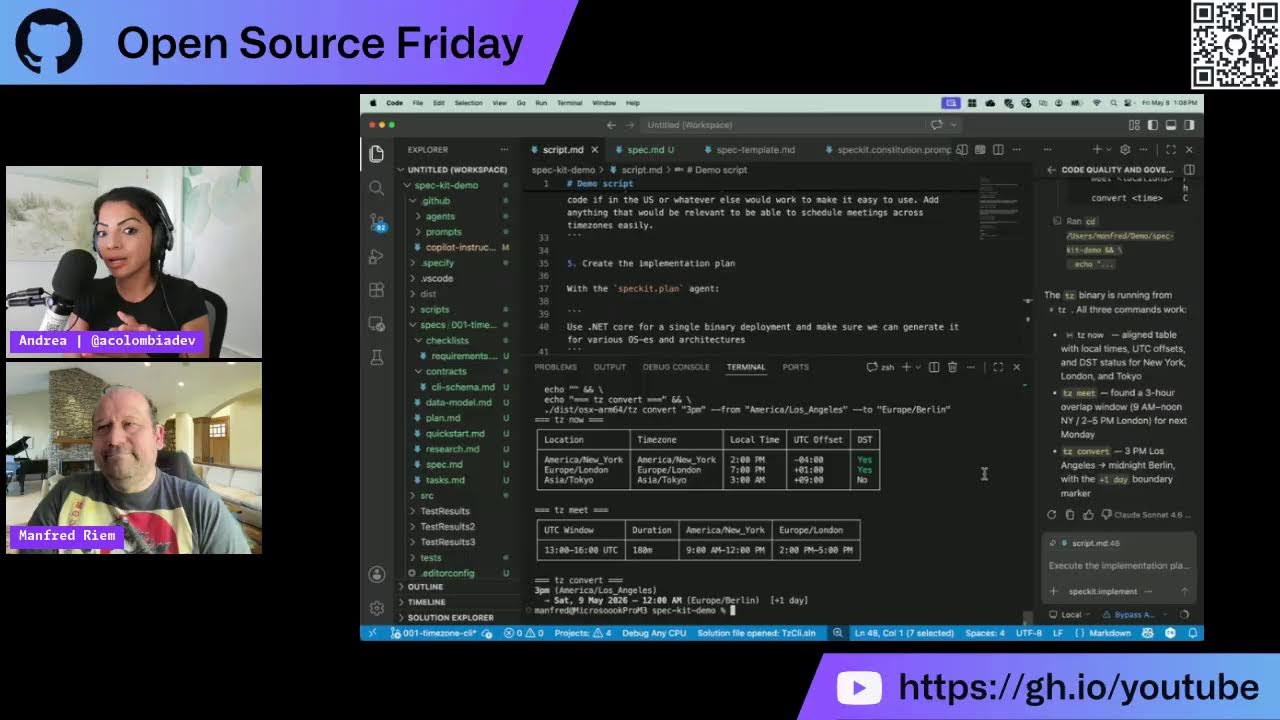Image resolution: width=1280 pixels, height=720 pixels.
Task: Open the Manage gear in activity bar
Action: [376, 607]
